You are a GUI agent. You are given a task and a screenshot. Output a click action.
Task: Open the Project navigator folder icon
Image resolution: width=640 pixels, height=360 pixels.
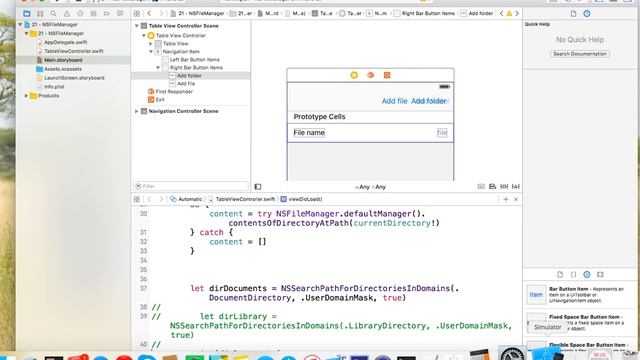coord(27,13)
